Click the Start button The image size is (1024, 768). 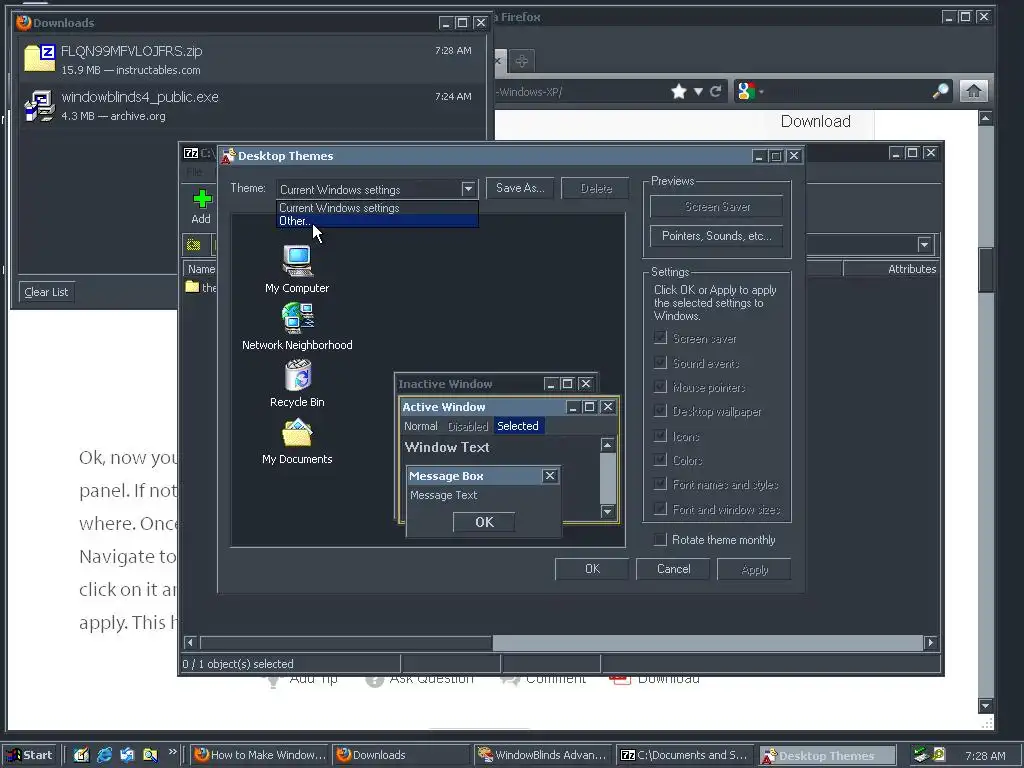29,755
